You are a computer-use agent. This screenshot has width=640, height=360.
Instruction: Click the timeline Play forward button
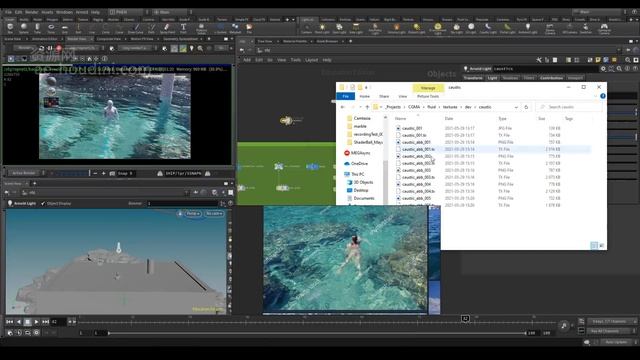coord(36,322)
